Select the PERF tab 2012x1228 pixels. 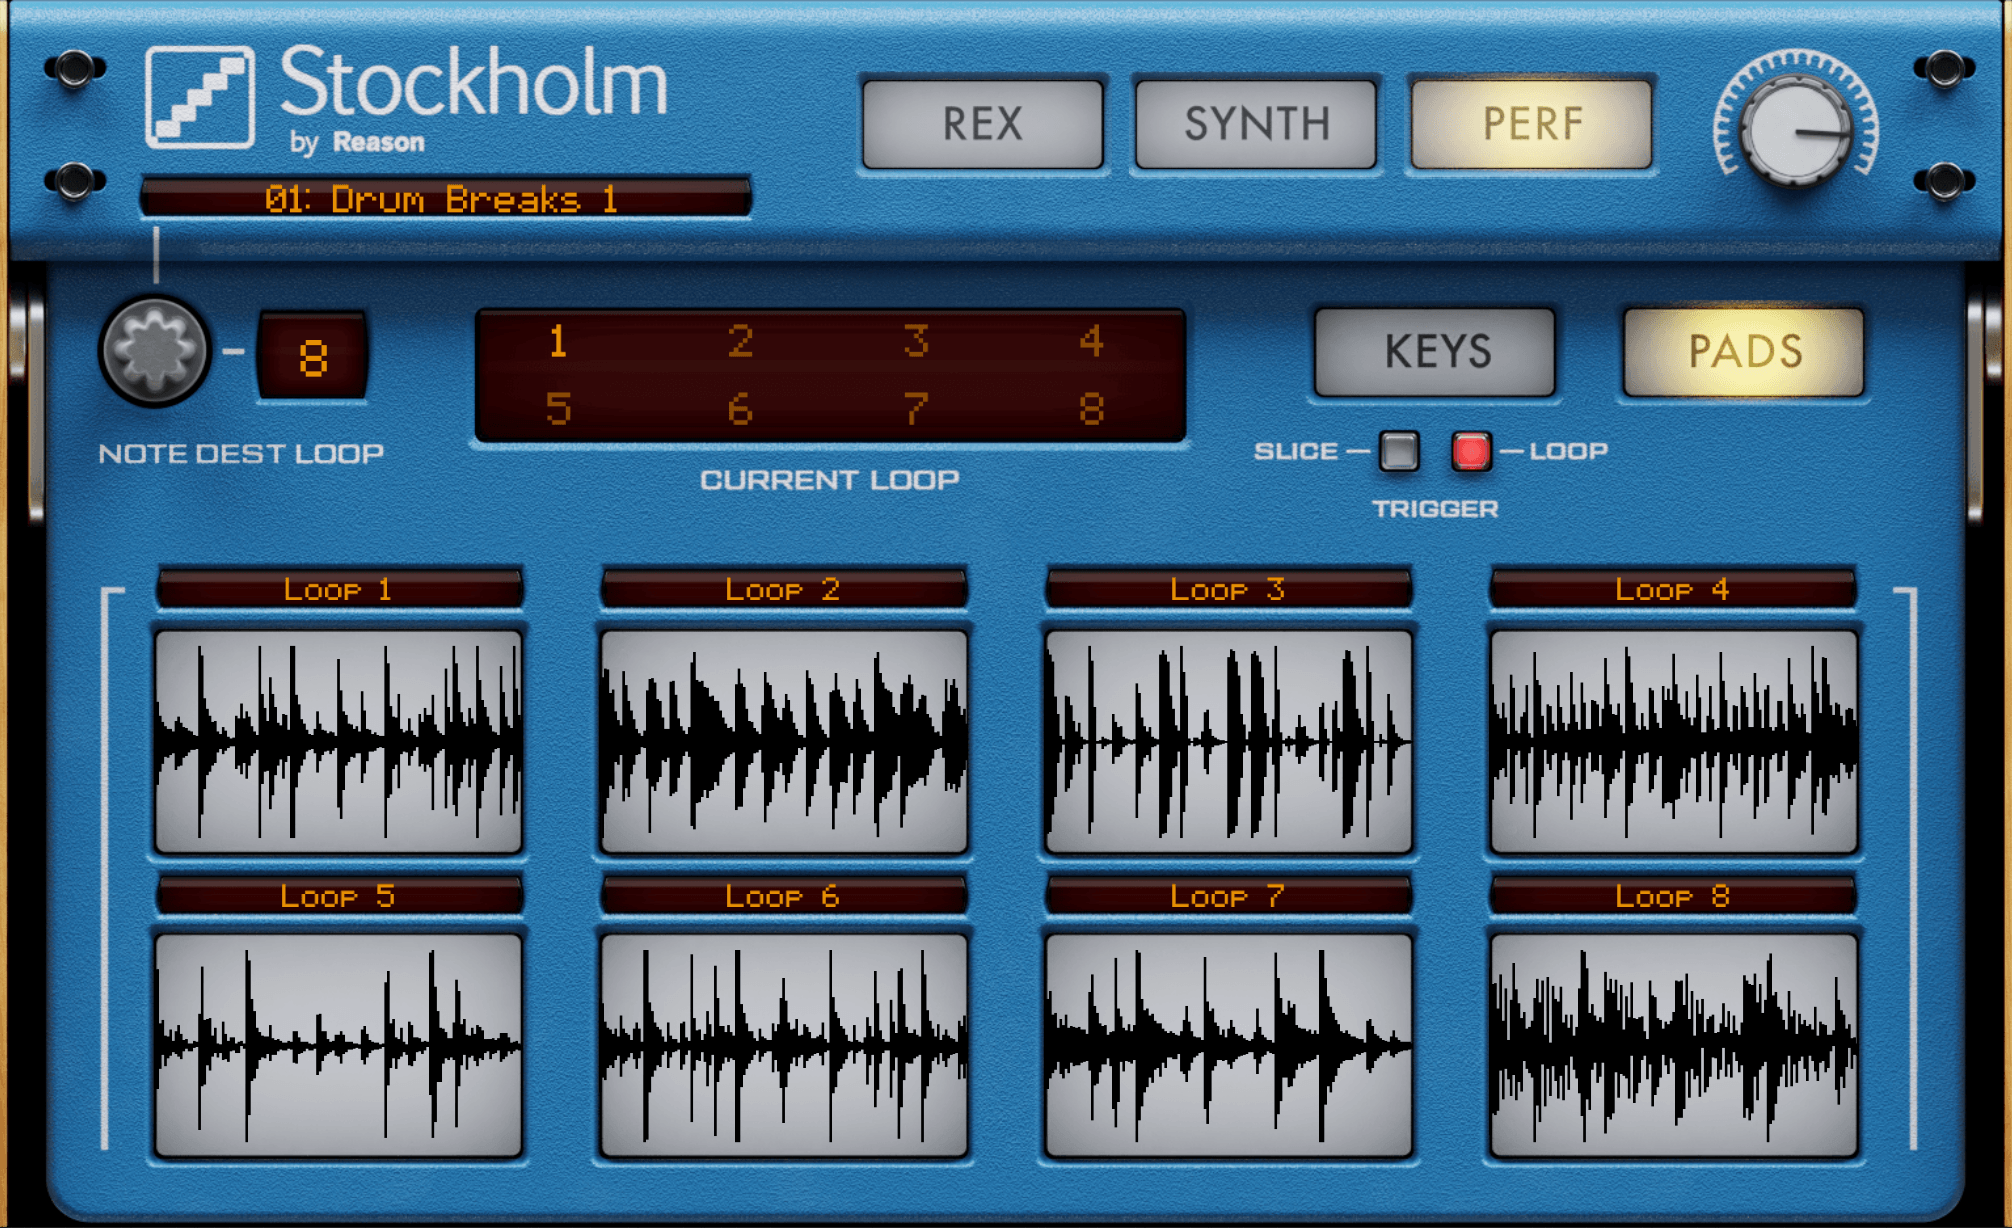tap(1531, 124)
